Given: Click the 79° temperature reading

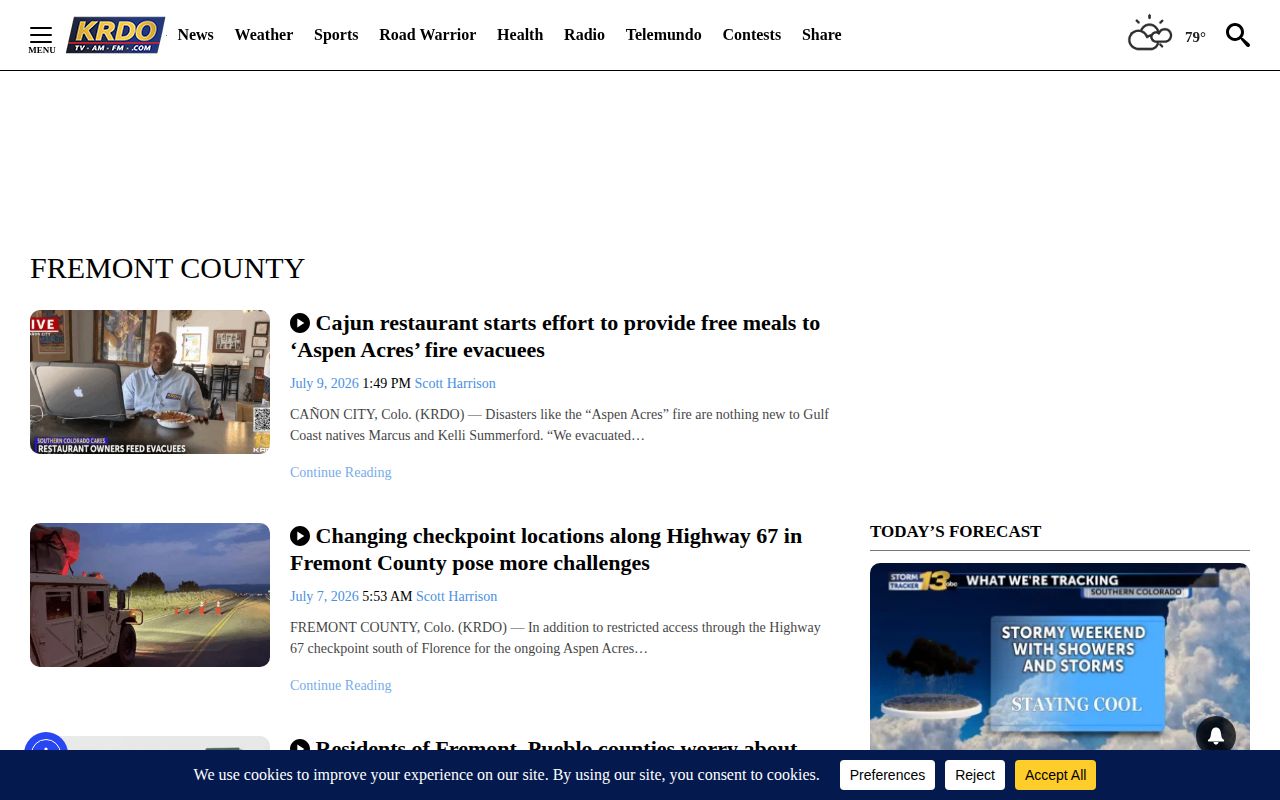Looking at the screenshot, I should coord(1195,37).
